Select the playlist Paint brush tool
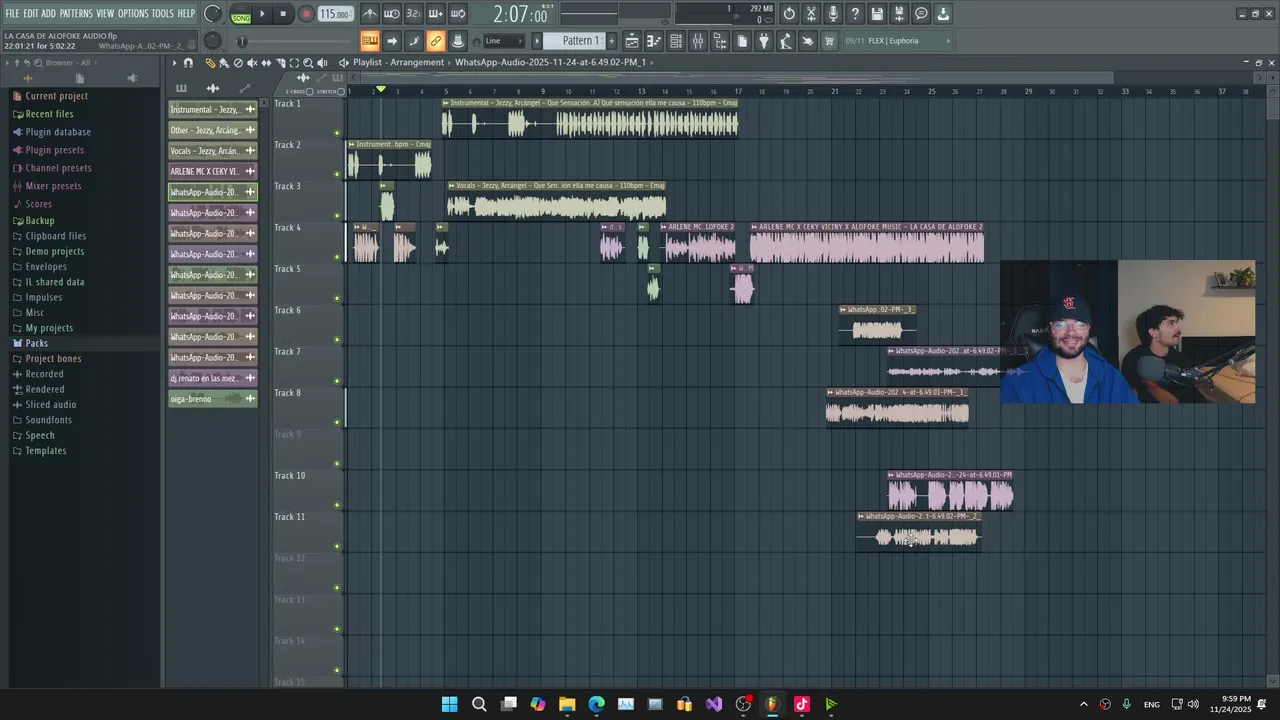This screenshot has height=720, width=1280. [x=224, y=63]
